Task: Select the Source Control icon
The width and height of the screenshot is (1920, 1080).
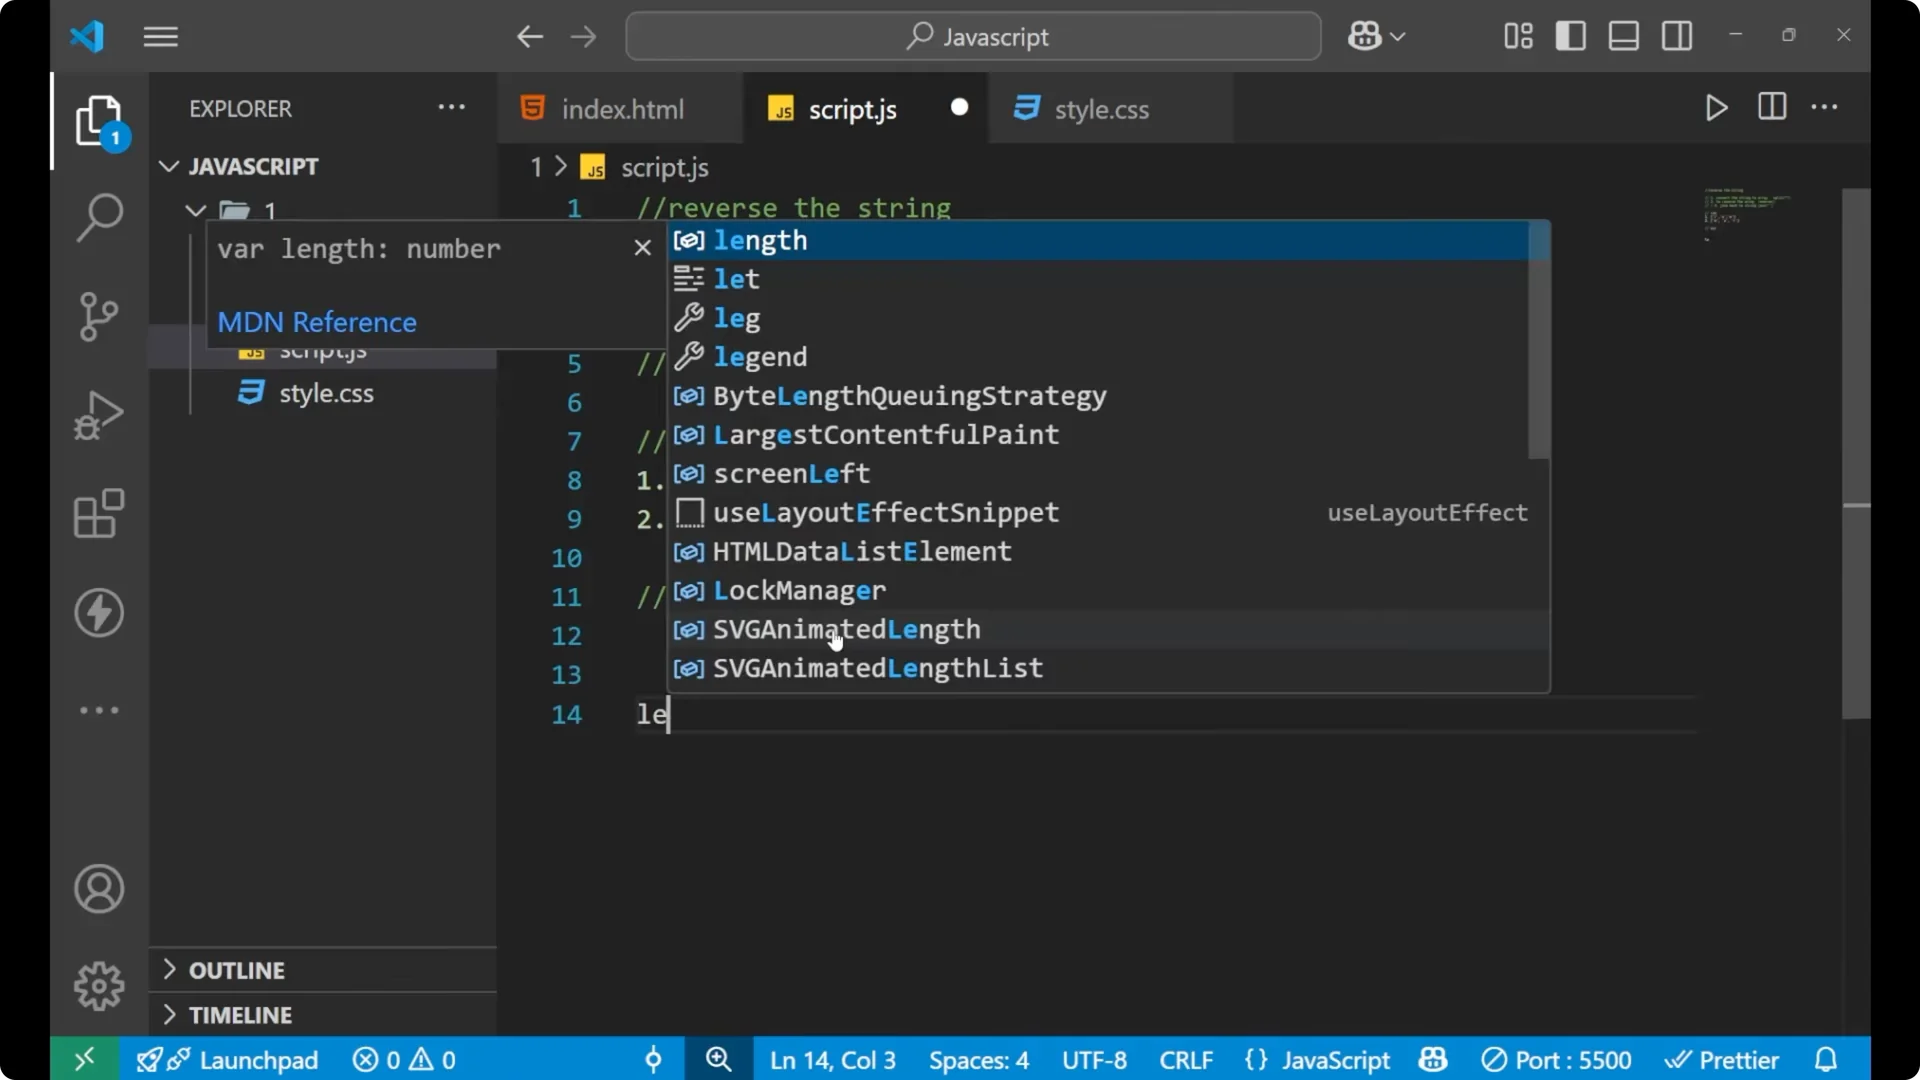Action: [x=98, y=316]
